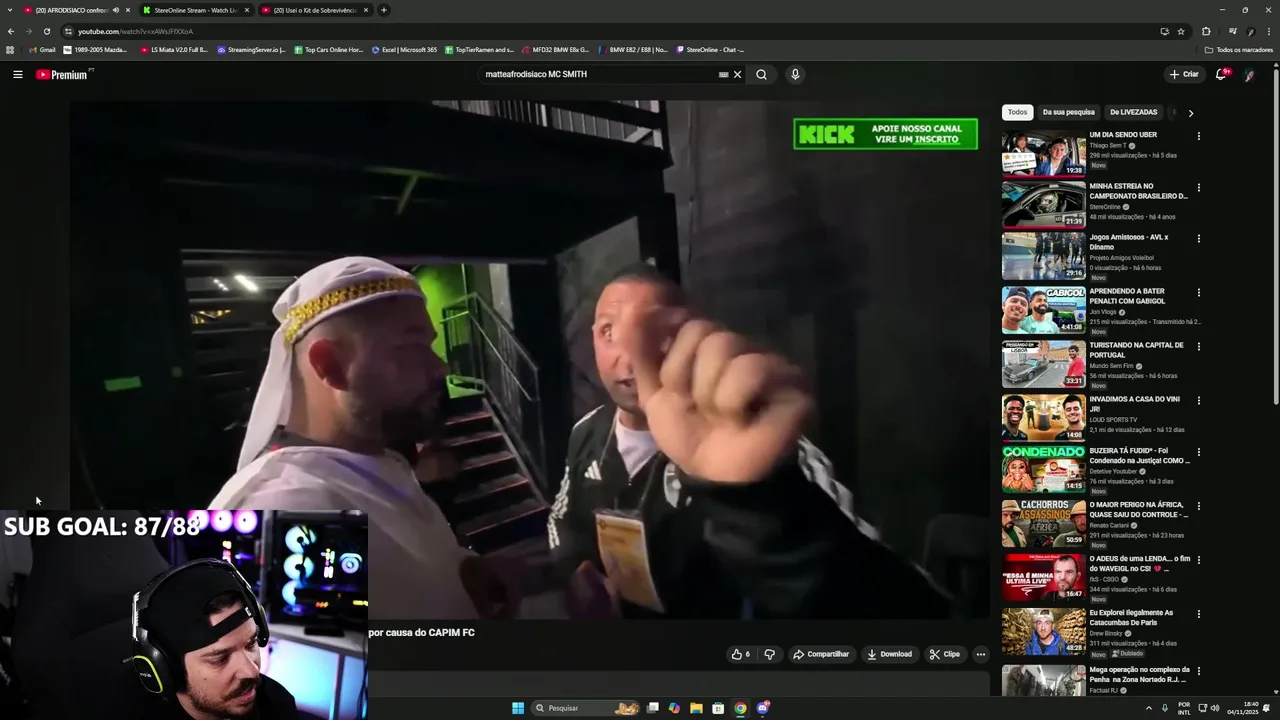Open the Chrome three-dot menu
Viewport: 1280px width, 720px height.
pyautogui.click(x=1269, y=31)
